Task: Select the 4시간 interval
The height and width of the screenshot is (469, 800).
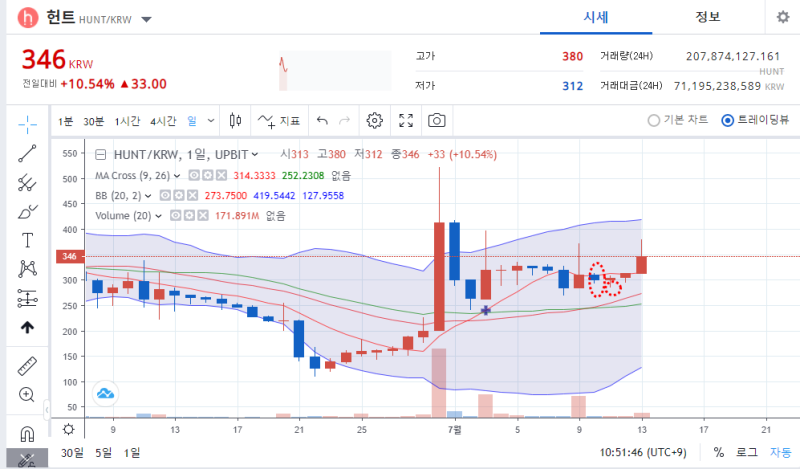Action: point(163,121)
